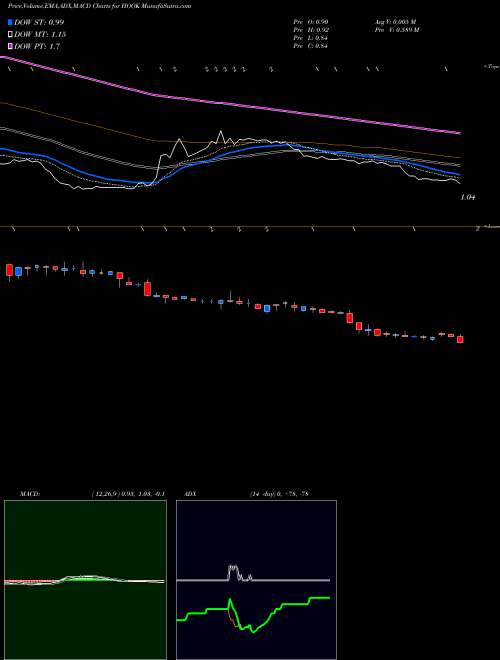500x660 pixels.
Task: Click the 'ADX' panel label
Action: click(190, 494)
